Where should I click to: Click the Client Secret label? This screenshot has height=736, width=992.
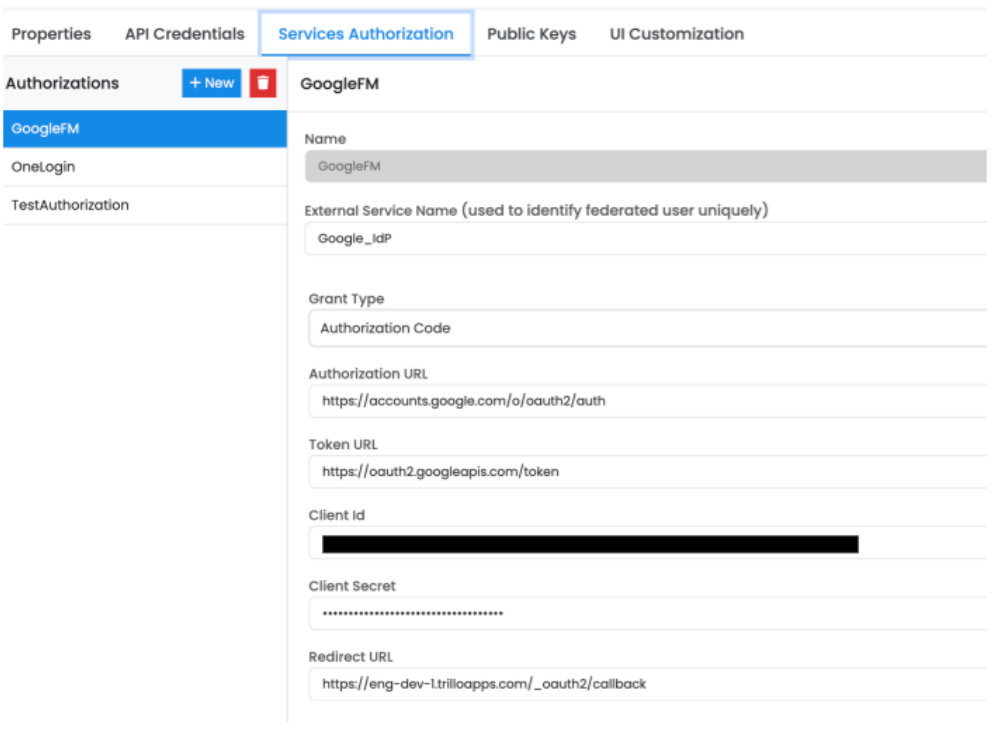(352, 586)
